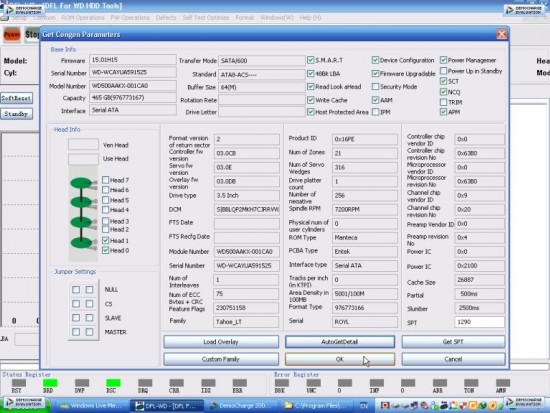Open the ROM Operations menu
550x413 pixels.
pyautogui.click(x=83, y=18)
